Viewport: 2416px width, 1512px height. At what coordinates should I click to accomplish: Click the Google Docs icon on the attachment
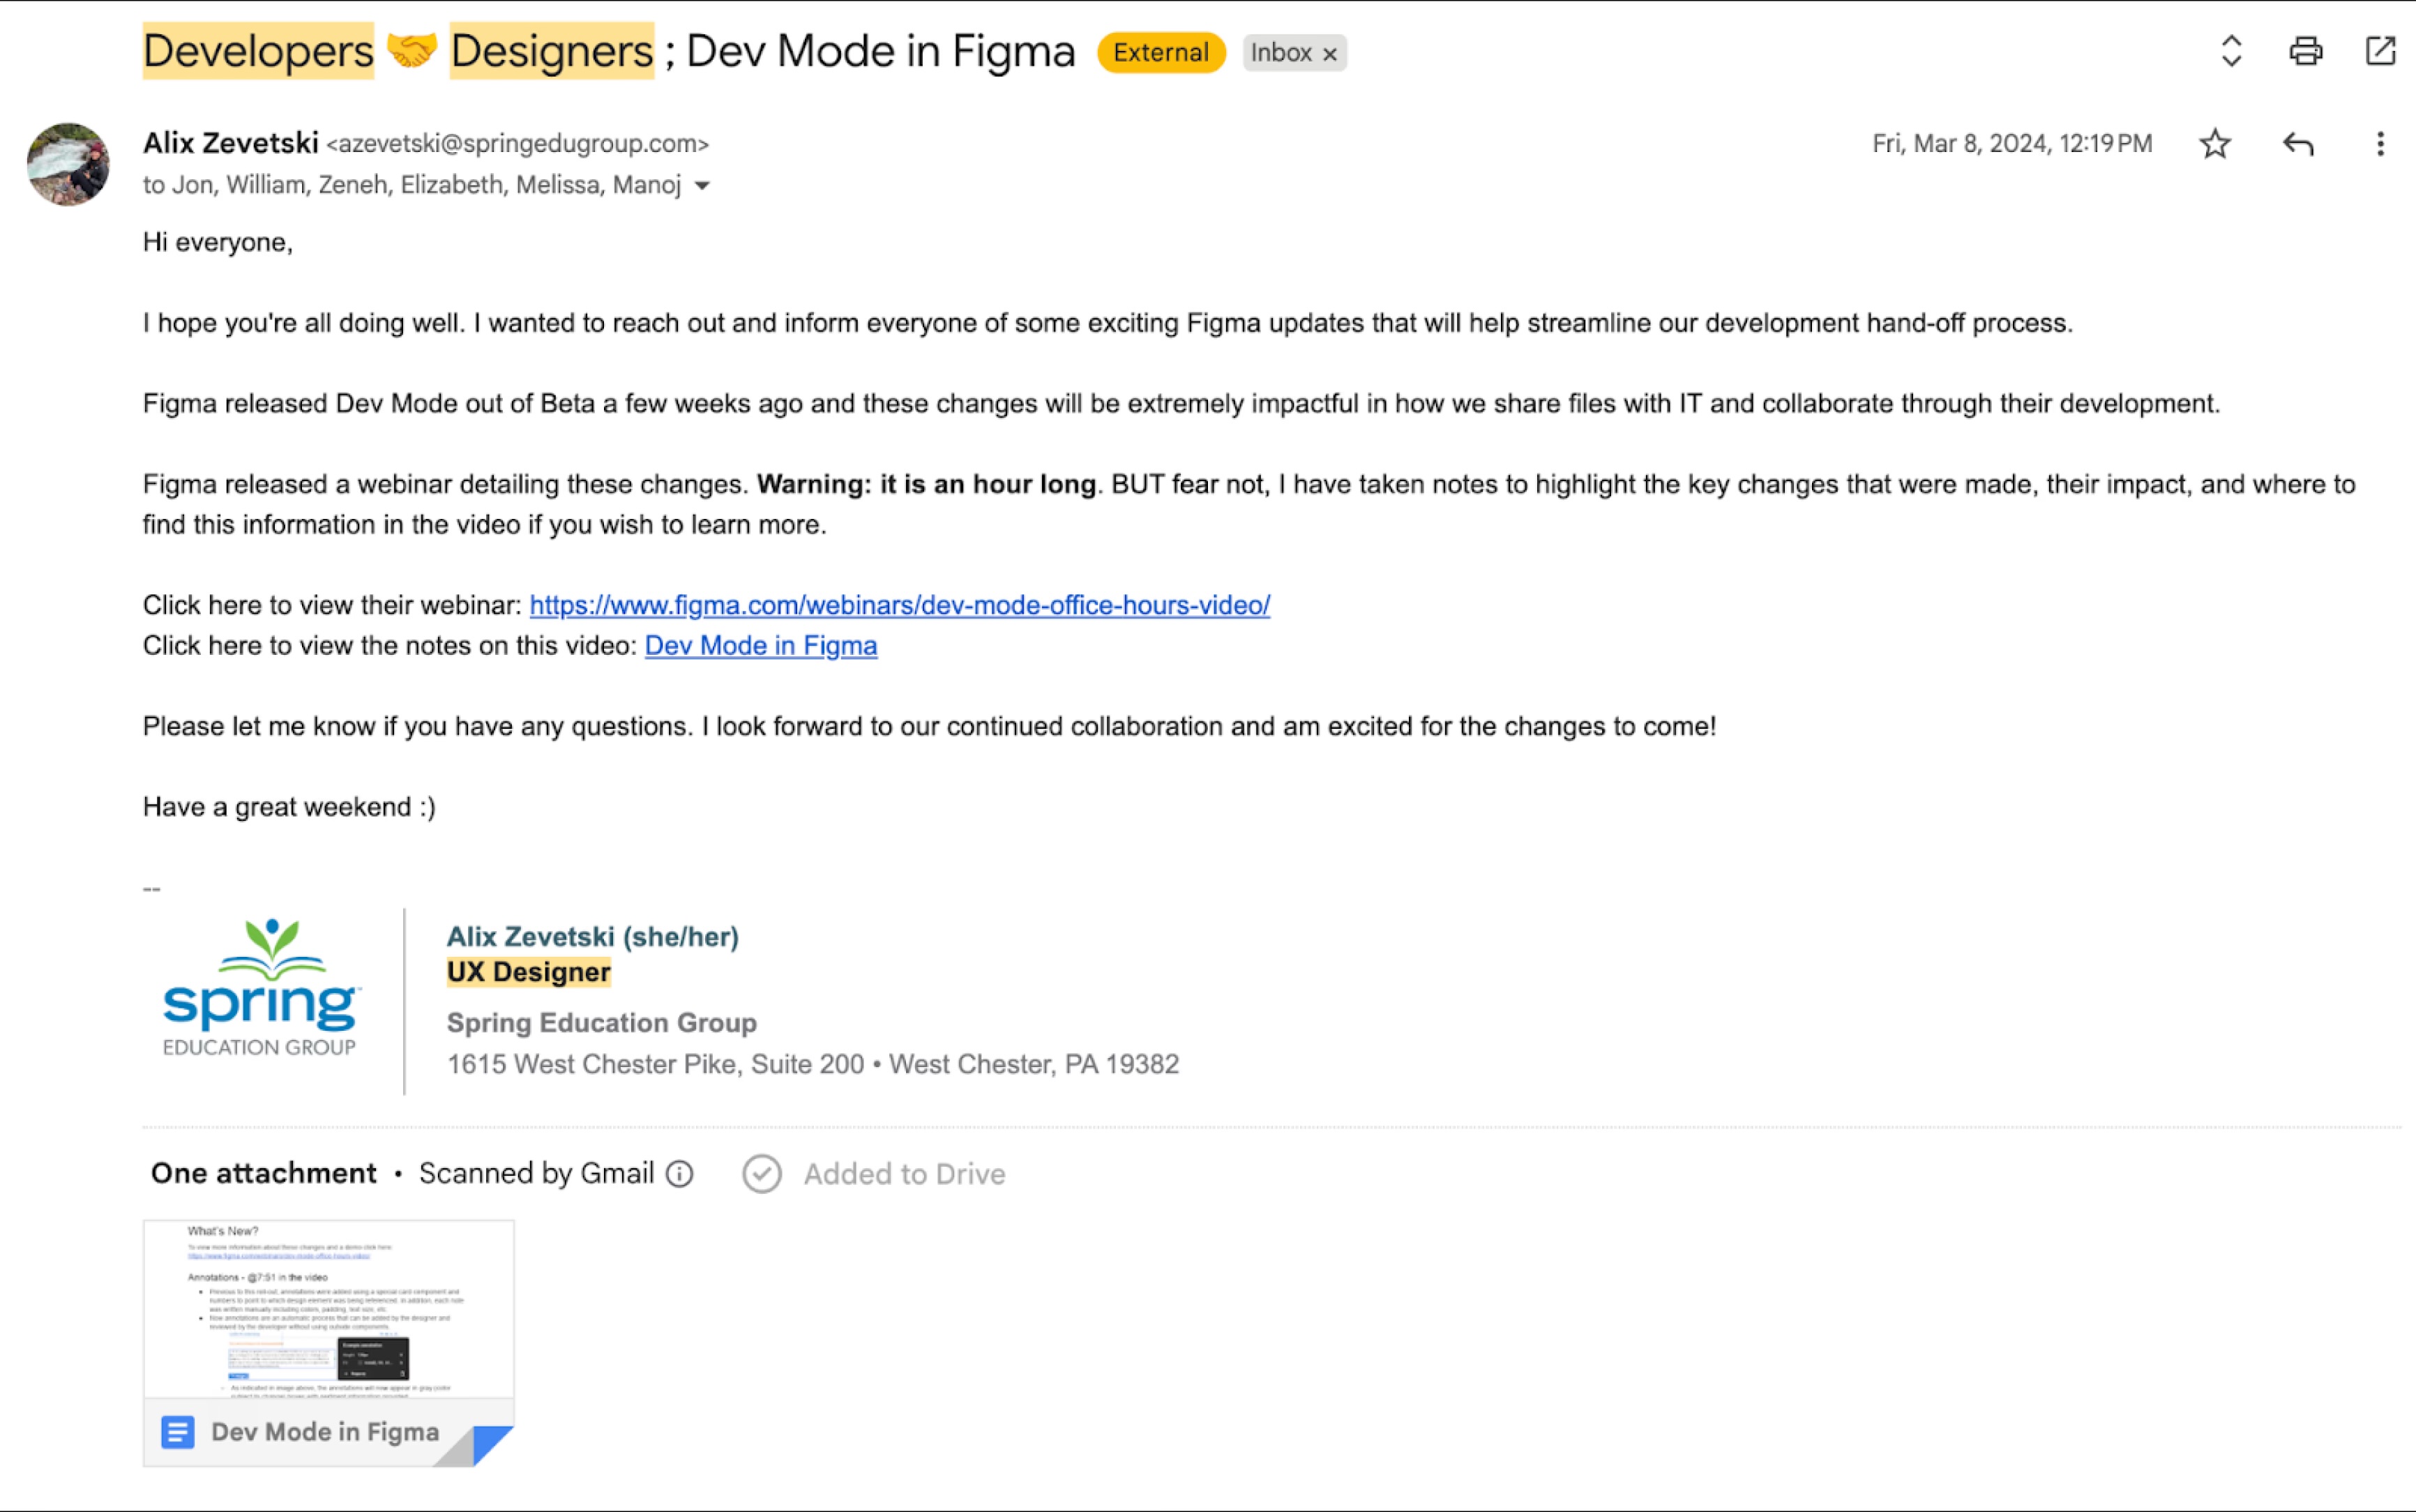[177, 1432]
